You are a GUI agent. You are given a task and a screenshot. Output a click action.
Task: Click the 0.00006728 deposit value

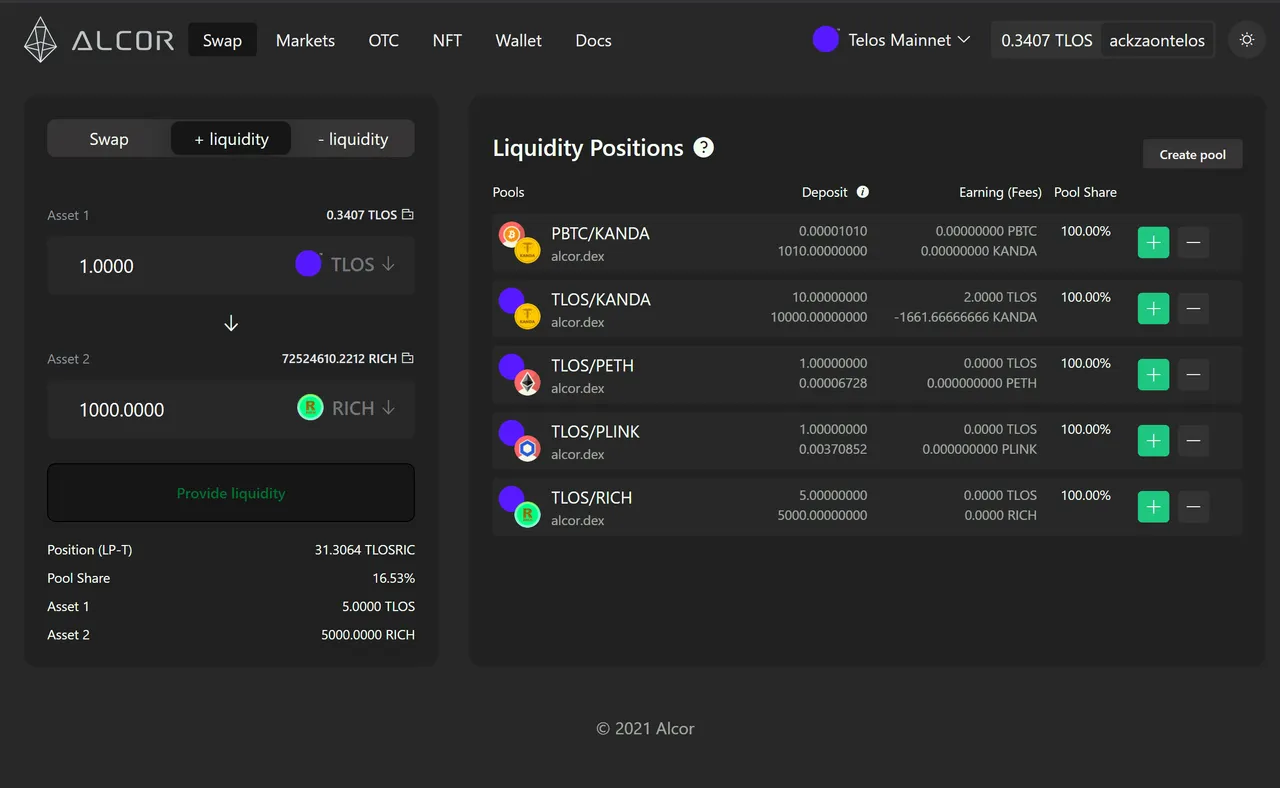click(x=833, y=383)
